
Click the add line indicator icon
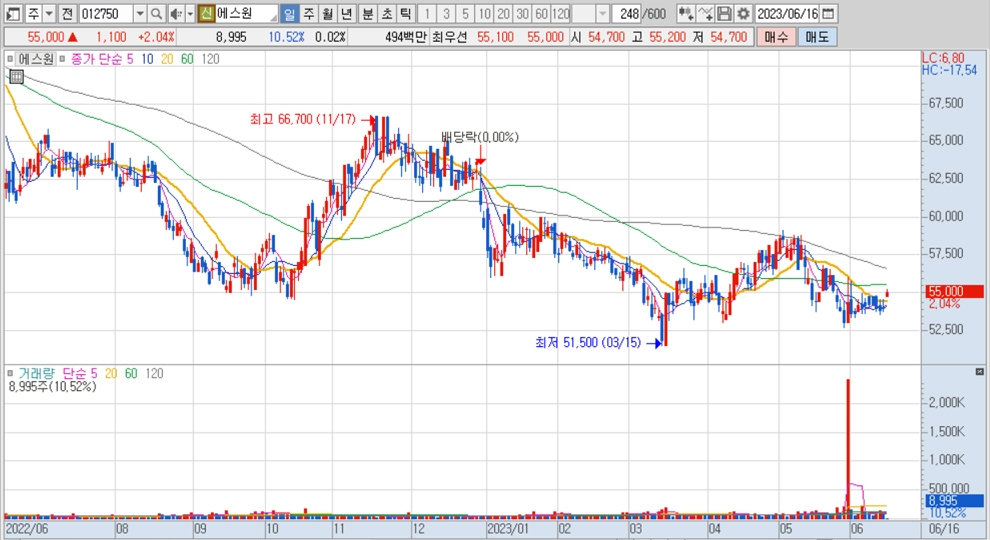coord(706,14)
